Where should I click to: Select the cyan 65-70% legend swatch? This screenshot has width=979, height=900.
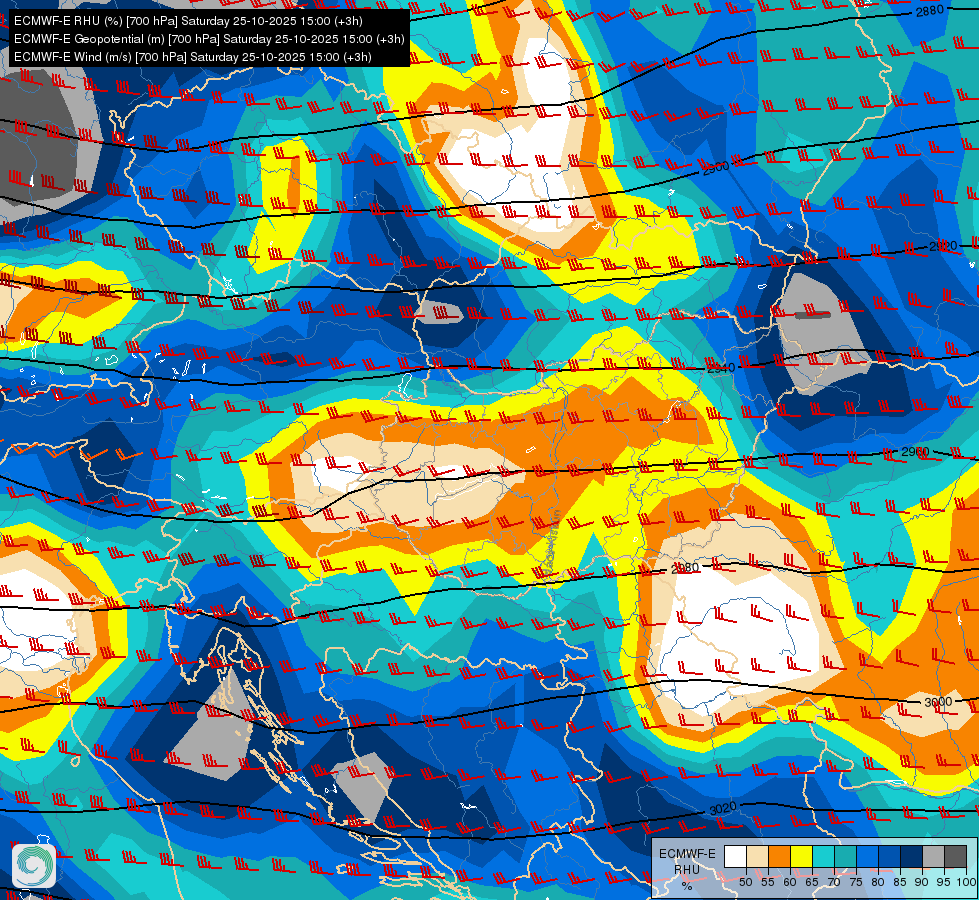point(824,856)
